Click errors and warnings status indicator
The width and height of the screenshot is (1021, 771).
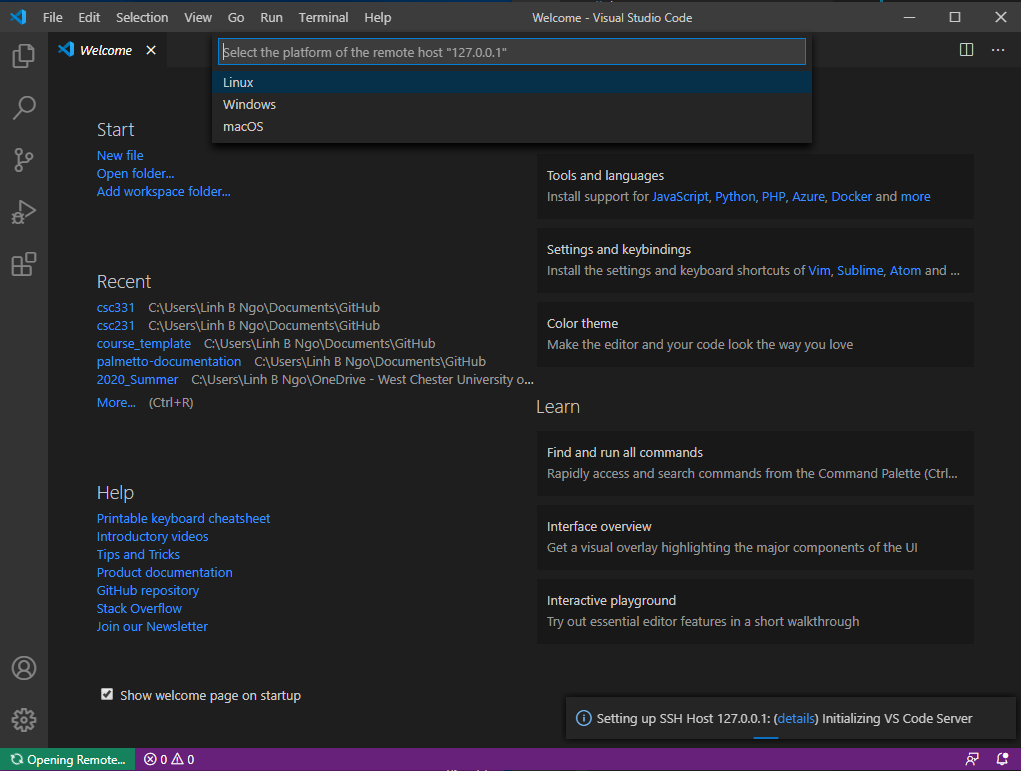pyautogui.click(x=169, y=759)
